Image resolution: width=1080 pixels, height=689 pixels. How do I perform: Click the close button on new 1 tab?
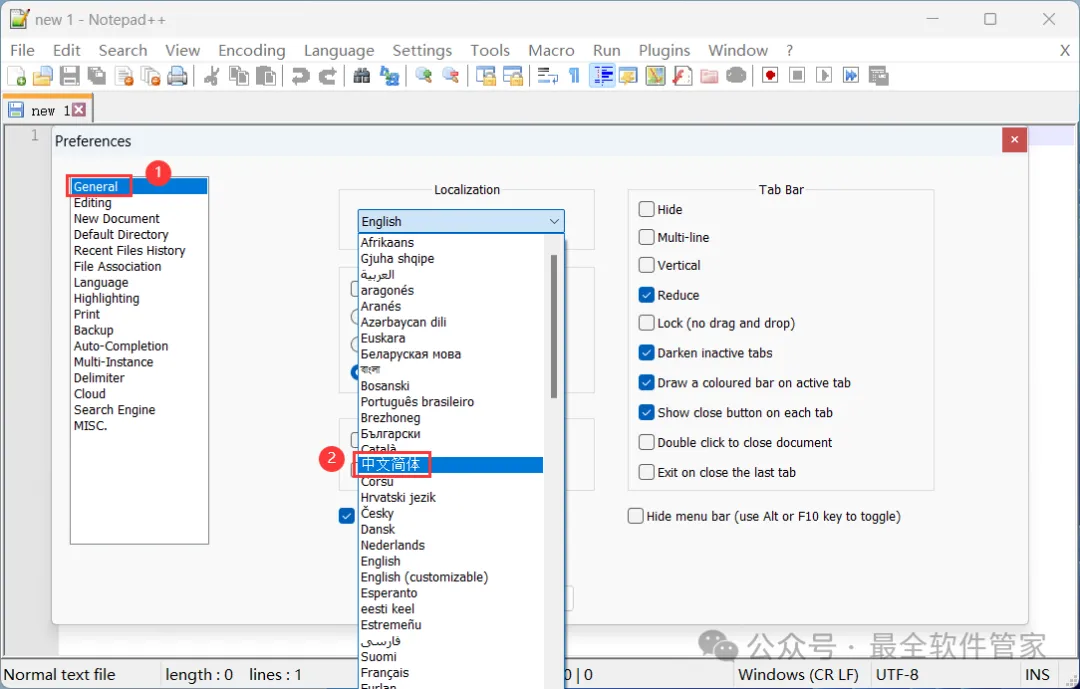(x=79, y=110)
